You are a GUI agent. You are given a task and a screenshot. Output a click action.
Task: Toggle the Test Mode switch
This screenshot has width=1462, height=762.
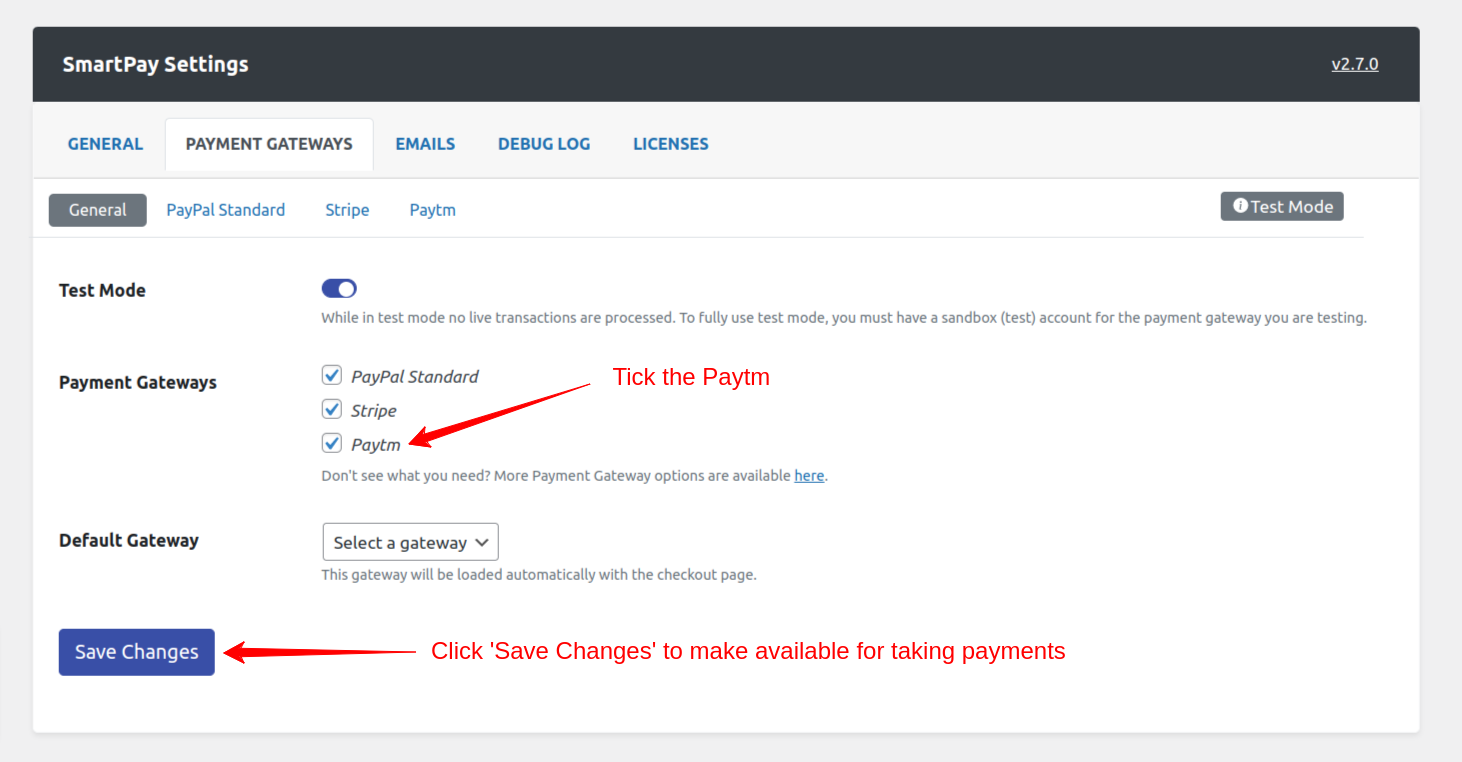339,289
